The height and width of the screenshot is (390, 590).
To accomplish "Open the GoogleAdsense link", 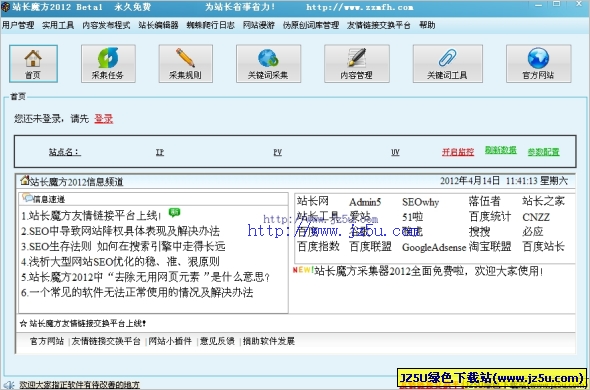I will pyautogui.click(x=434, y=247).
